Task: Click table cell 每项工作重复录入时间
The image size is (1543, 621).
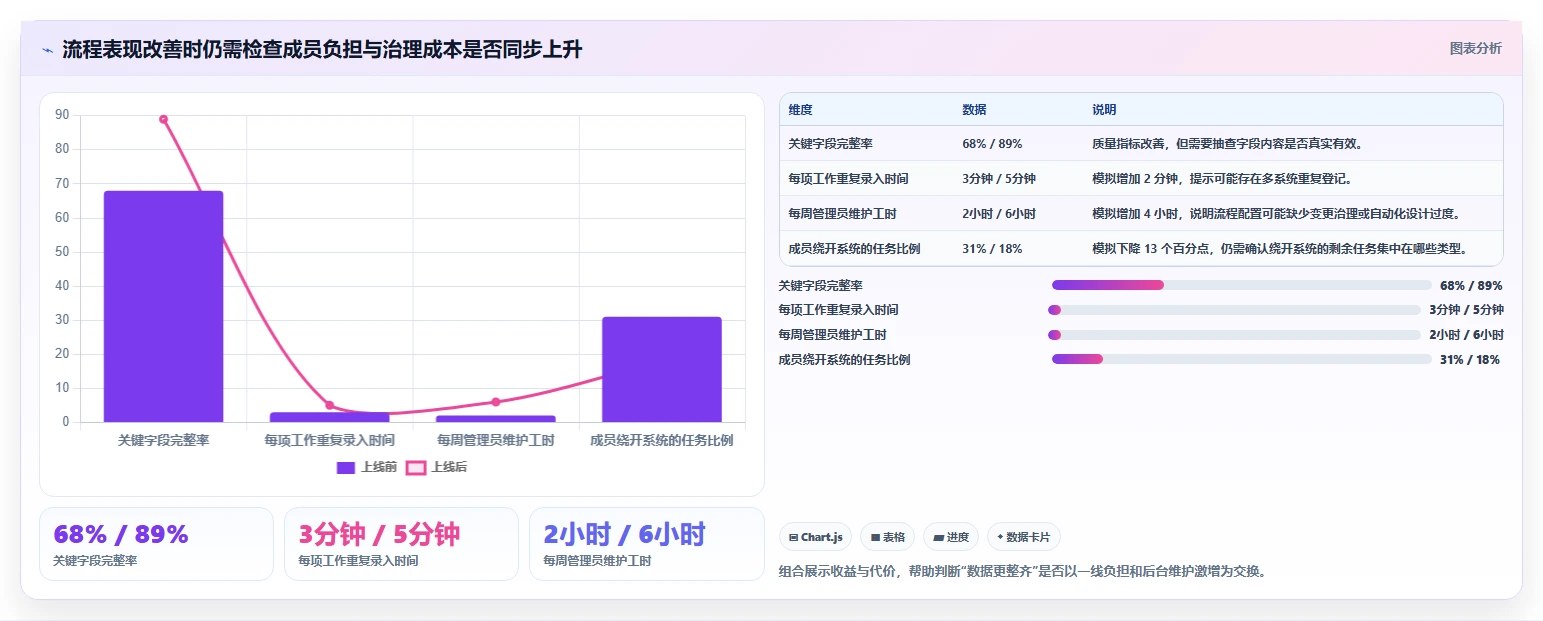Action: (x=848, y=179)
